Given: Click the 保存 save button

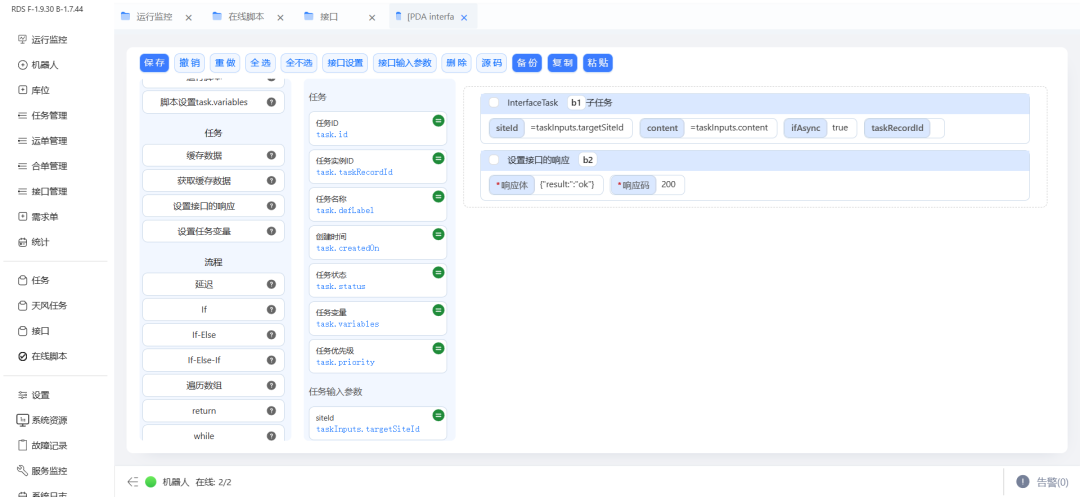Looking at the screenshot, I should pos(154,62).
